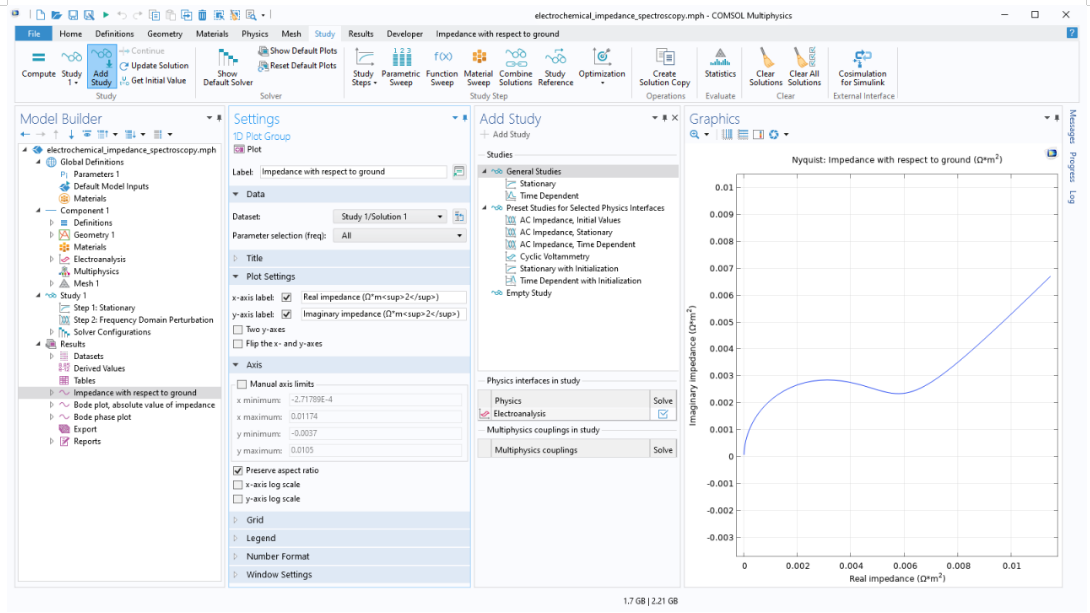
Task: Open Statistics in the Evaluate group
Action: tap(720, 63)
